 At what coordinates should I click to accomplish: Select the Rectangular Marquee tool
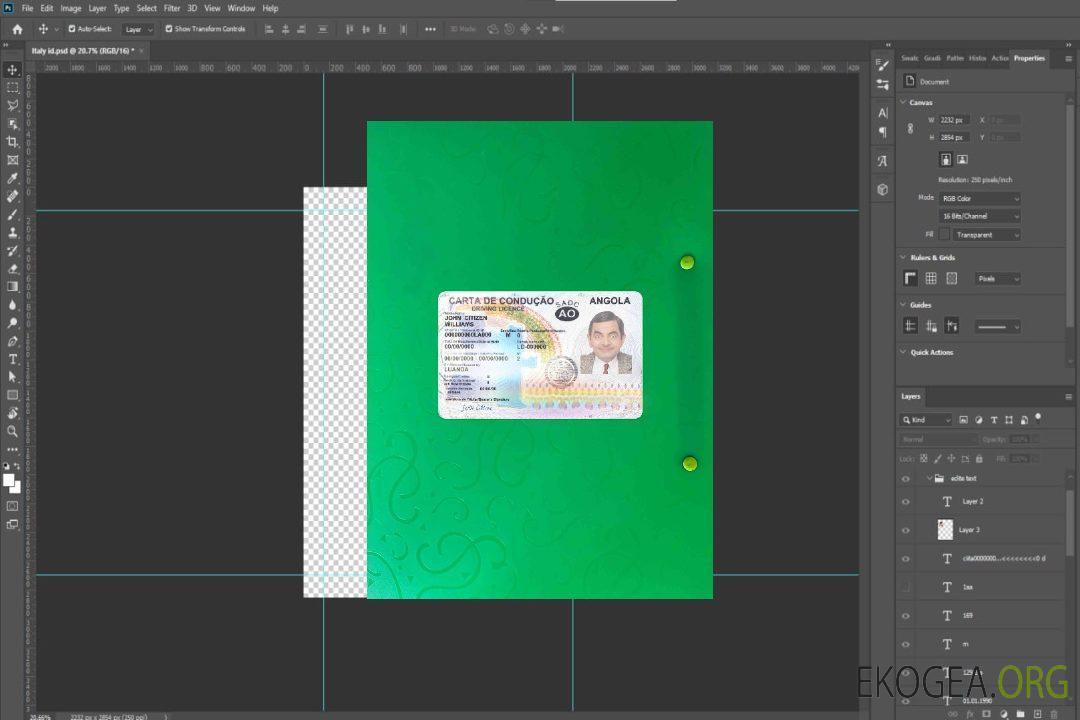pyautogui.click(x=12, y=88)
